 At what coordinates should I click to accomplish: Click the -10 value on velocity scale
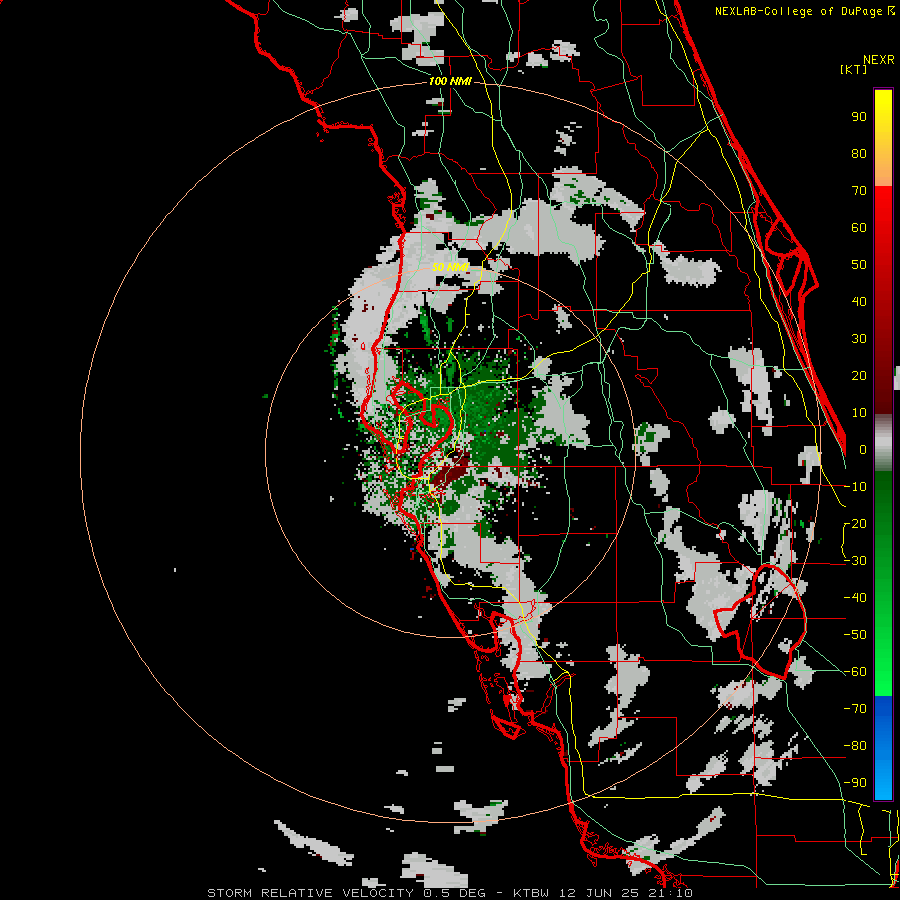coord(855,487)
